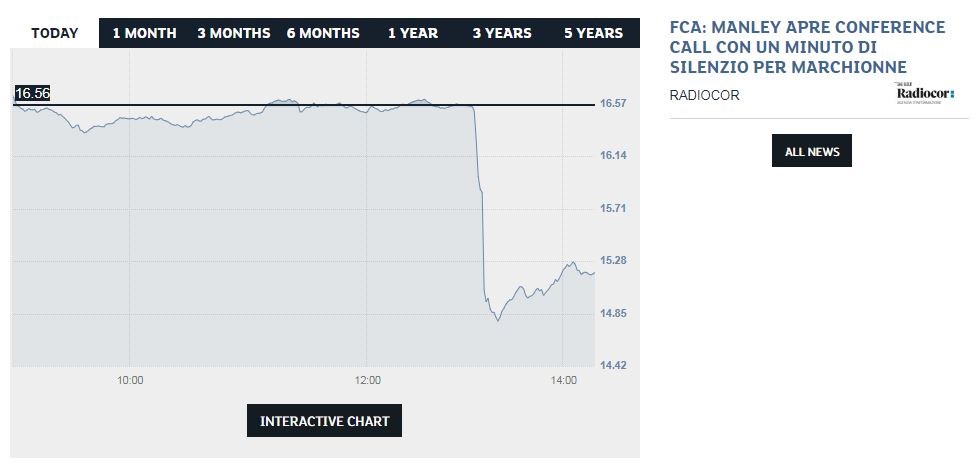Click the 14.85 price axis value

coord(612,313)
